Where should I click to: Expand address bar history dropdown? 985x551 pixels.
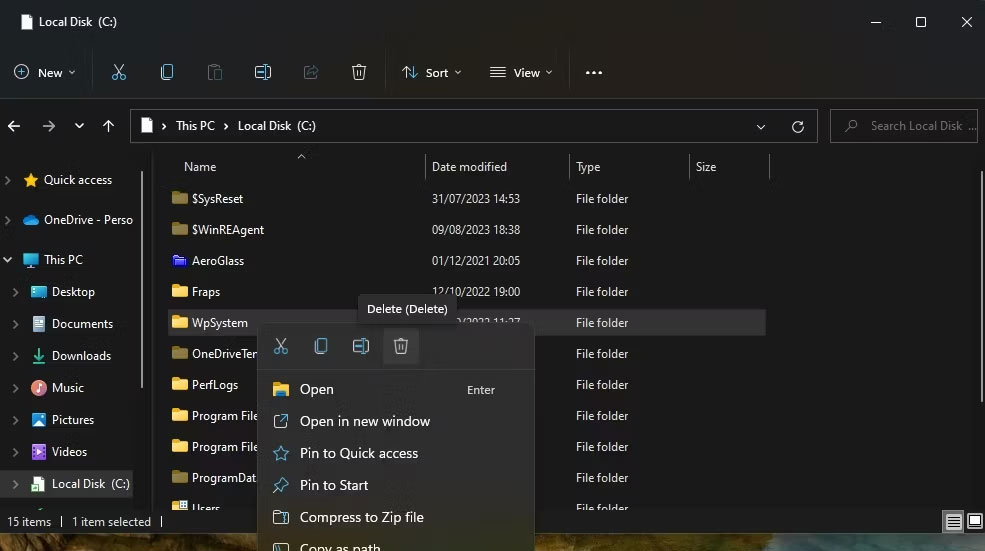tap(761, 126)
